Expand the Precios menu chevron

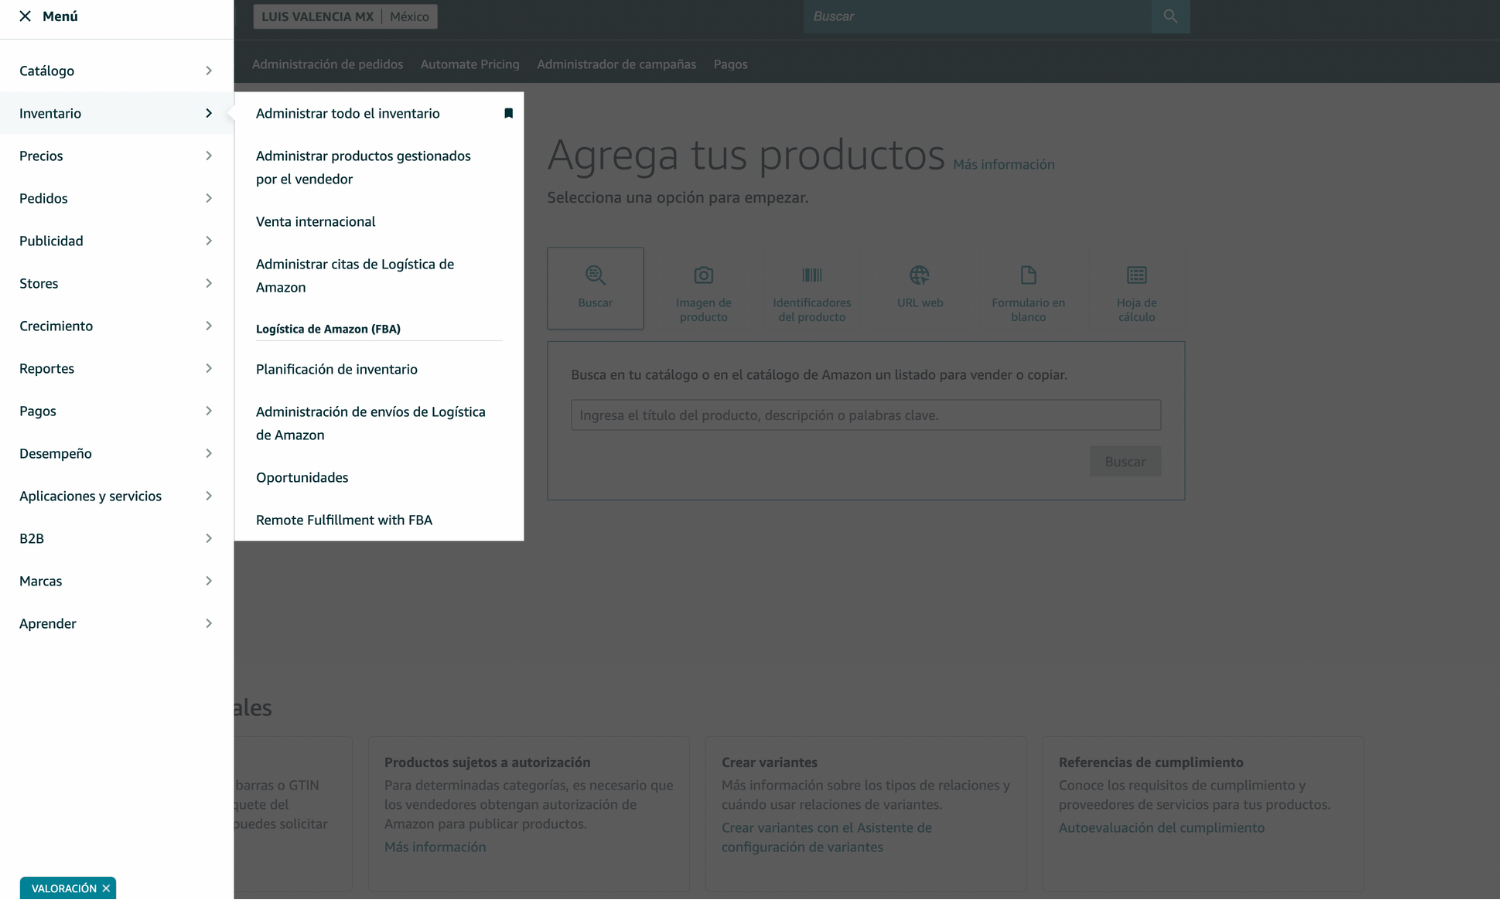[208, 155]
